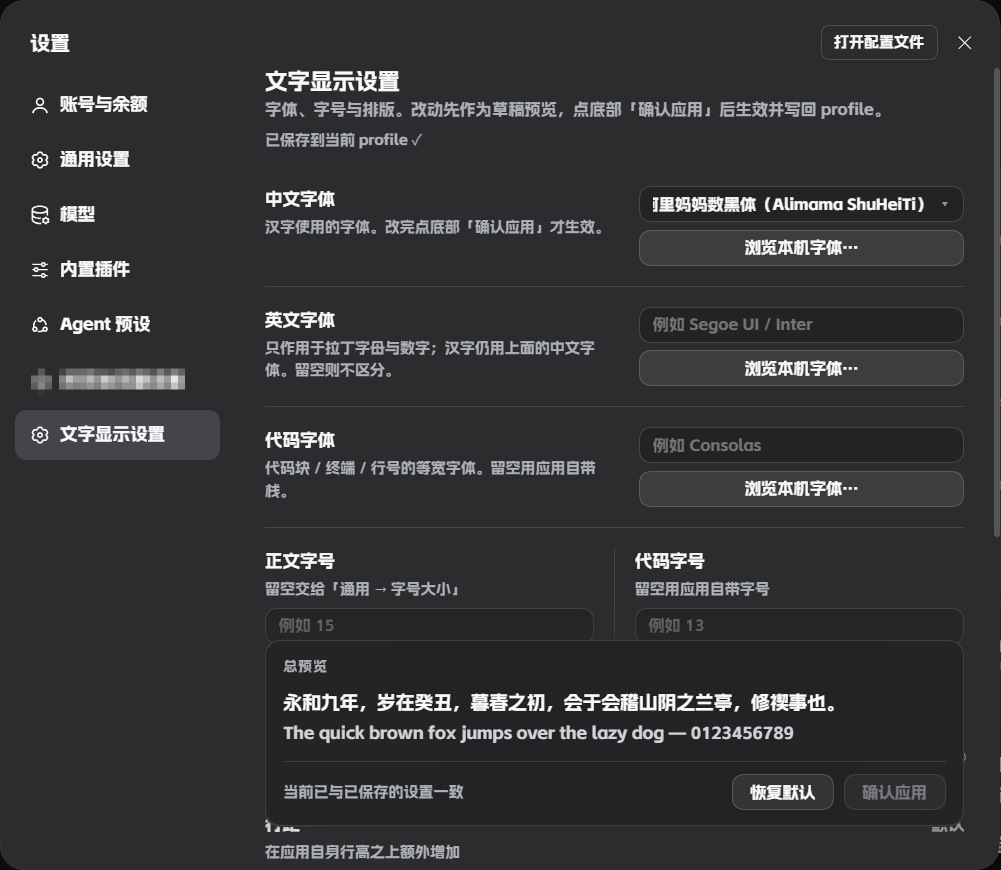Browse local fonts for 代码字体
This screenshot has width=1001, height=870.
tap(801, 489)
